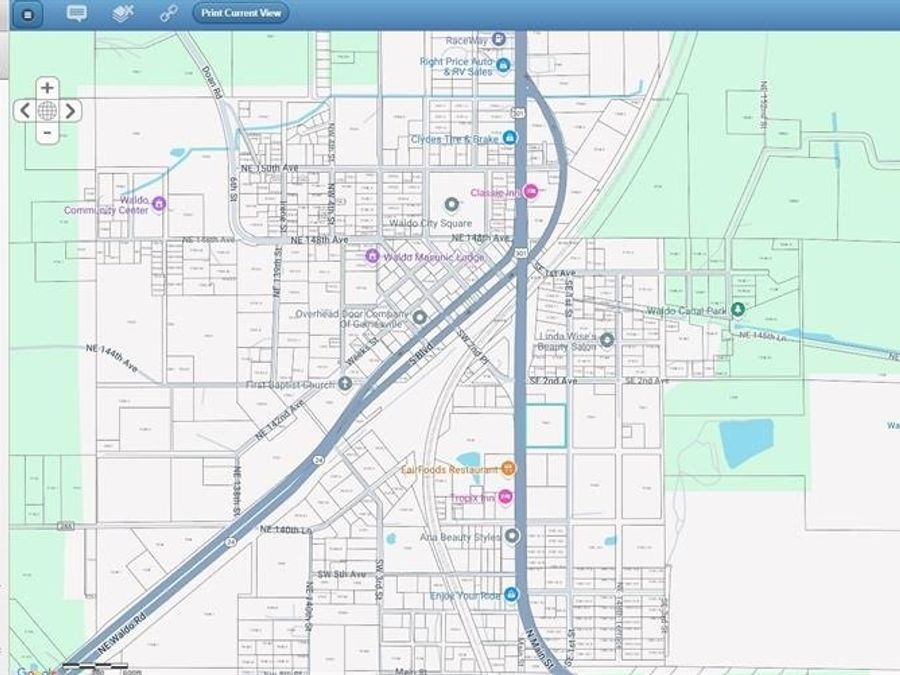Click the left arrow navigation control
Screen dimensions: 900x675
[x=24, y=111]
